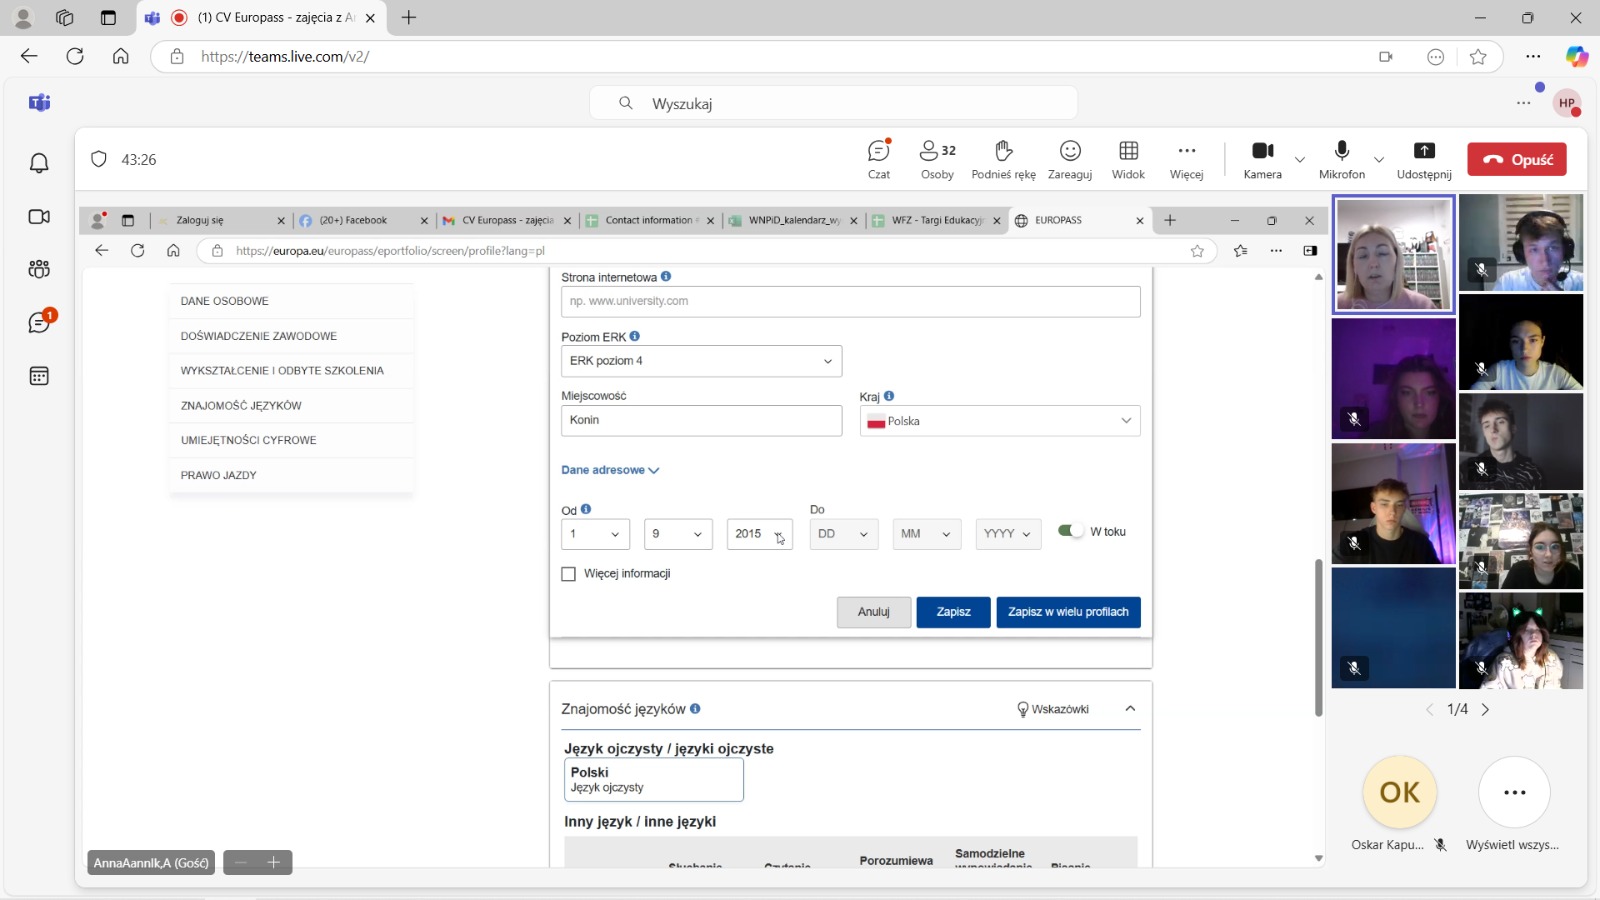Add page to favorites star icon
1600x900 pixels.
[x=1478, y=57]
